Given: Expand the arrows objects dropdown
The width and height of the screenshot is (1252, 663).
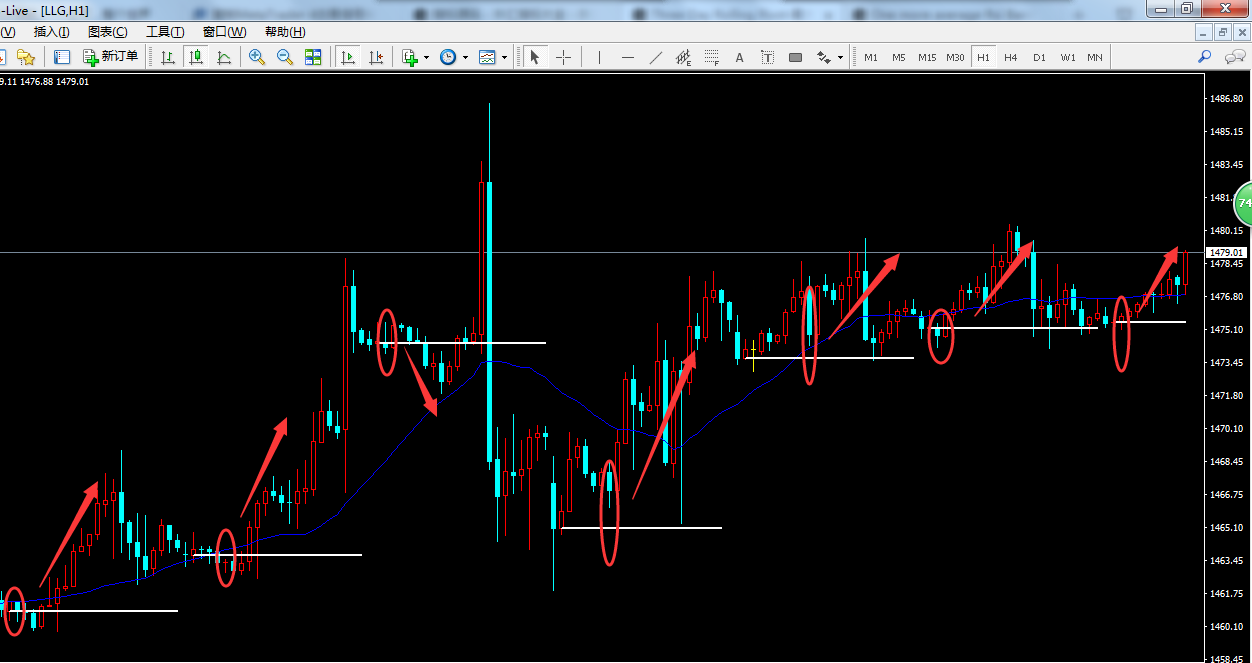Looking at the screenshot, I should (841, 57).
